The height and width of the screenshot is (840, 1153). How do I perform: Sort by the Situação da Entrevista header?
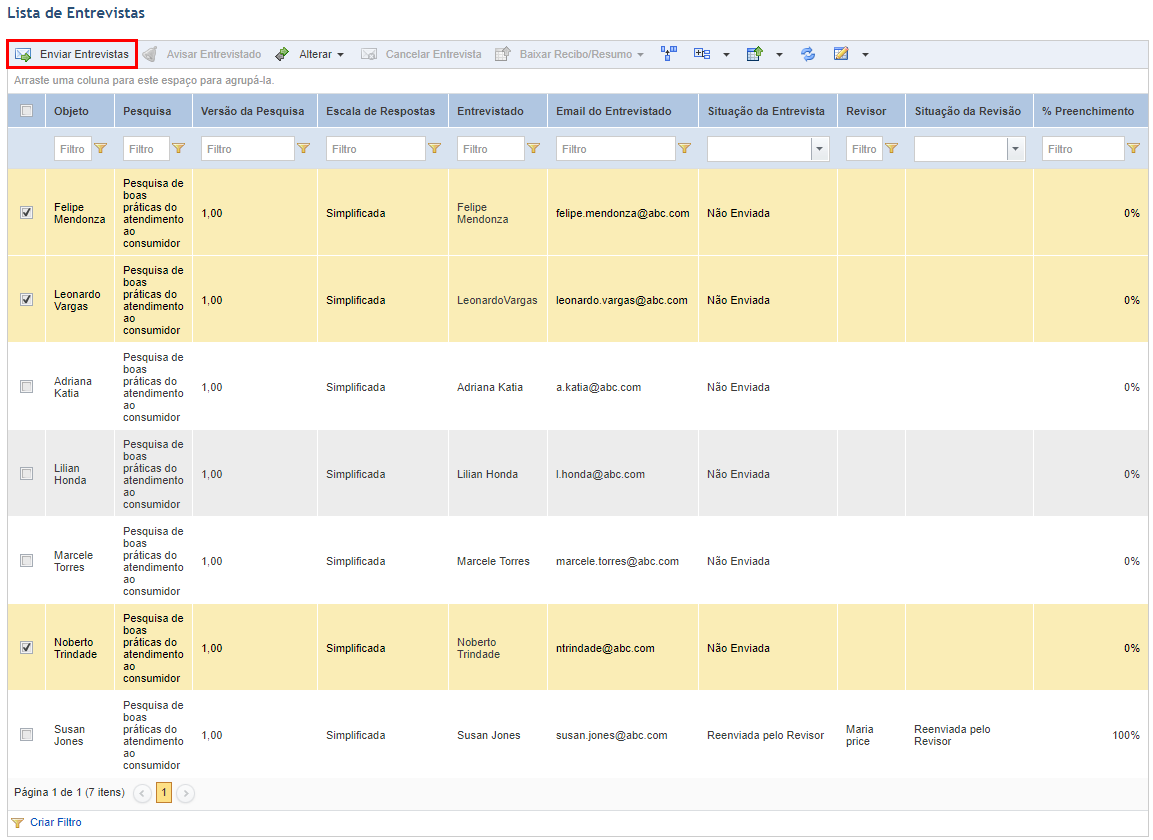766,111
